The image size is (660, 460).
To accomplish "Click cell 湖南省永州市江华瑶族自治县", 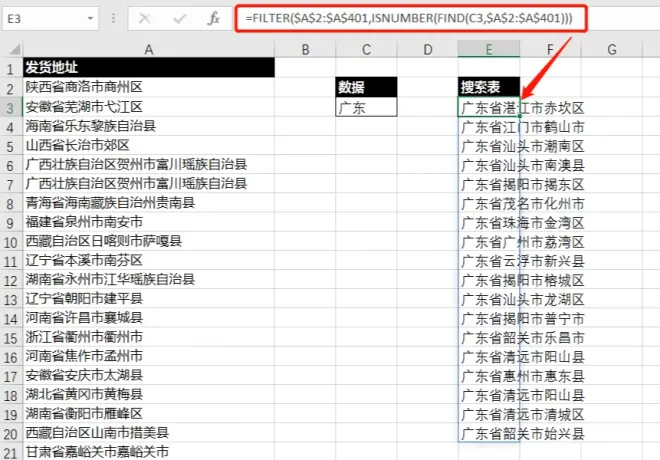I will [149, 279].
